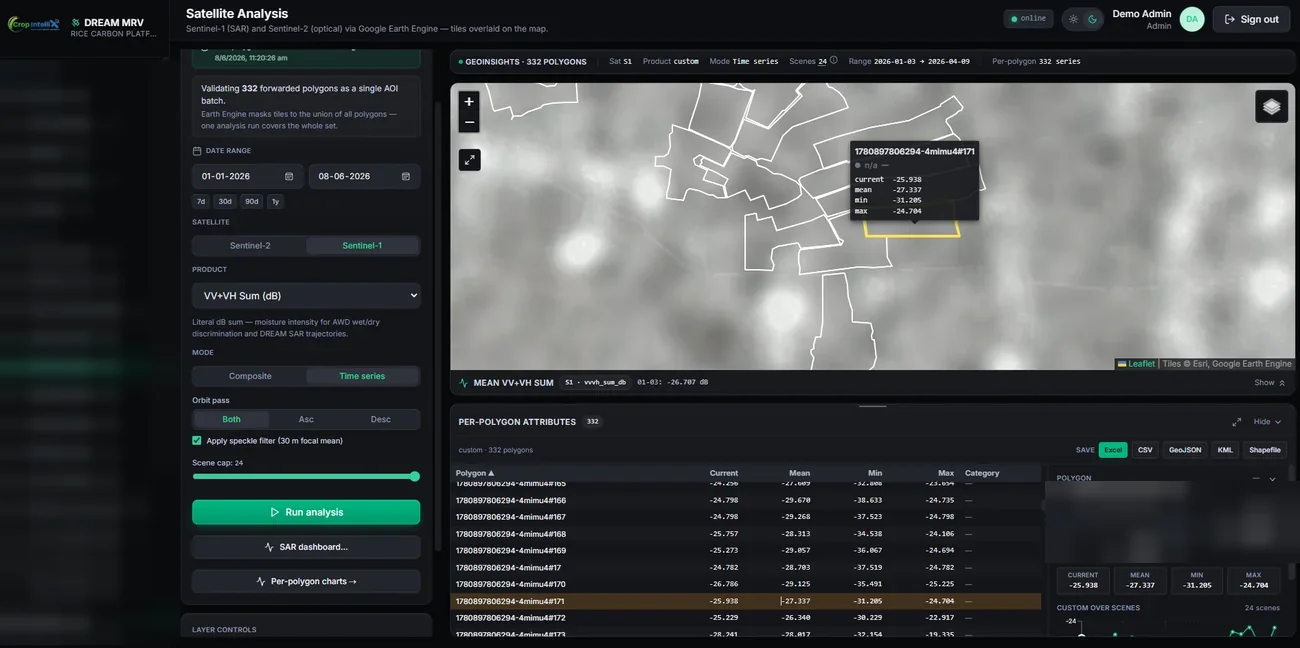1300x648 pixels.
Task: Open the VV+VH Sum (dB) product dropdown
Action: [306, 296]
